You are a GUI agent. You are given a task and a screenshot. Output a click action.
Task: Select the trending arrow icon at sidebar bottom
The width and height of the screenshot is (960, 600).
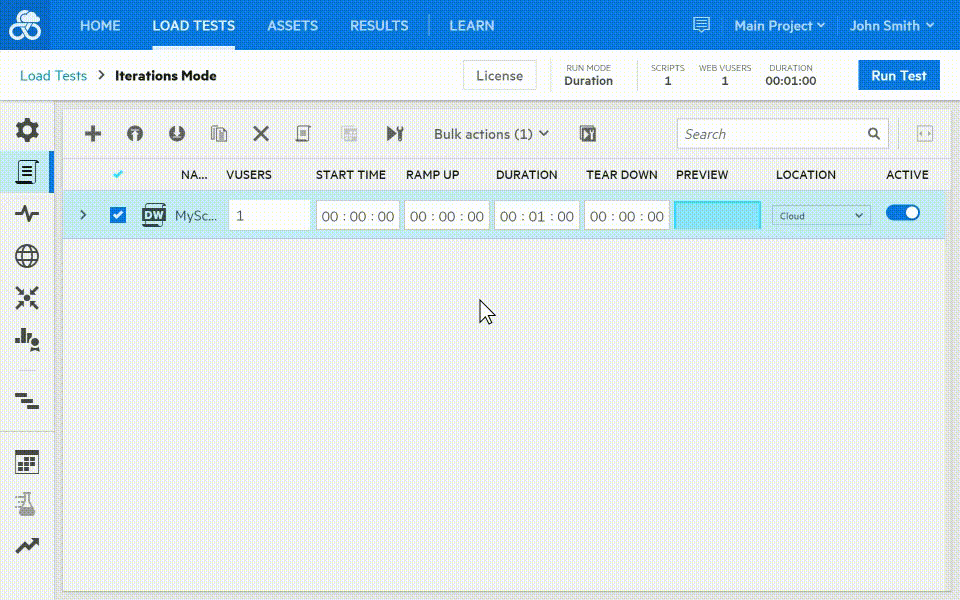(x=27, y=545)
